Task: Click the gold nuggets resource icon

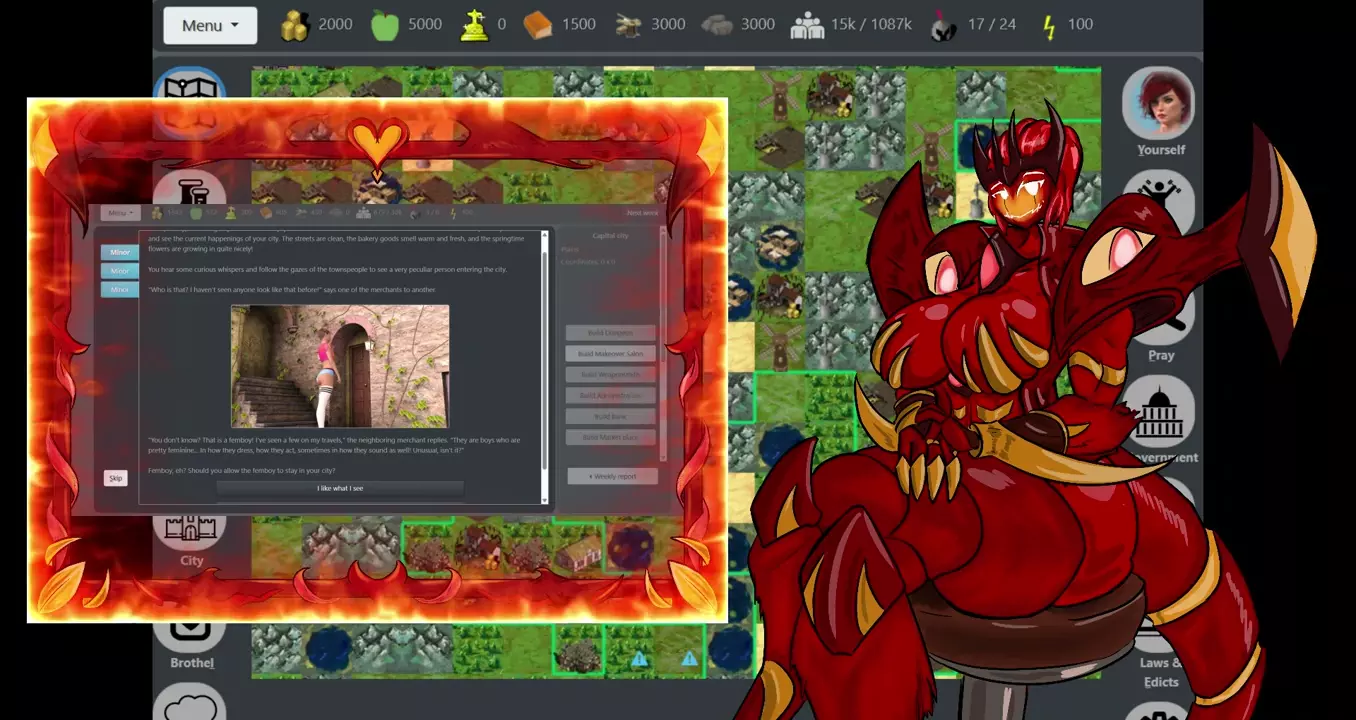Action: coord(294,25)
